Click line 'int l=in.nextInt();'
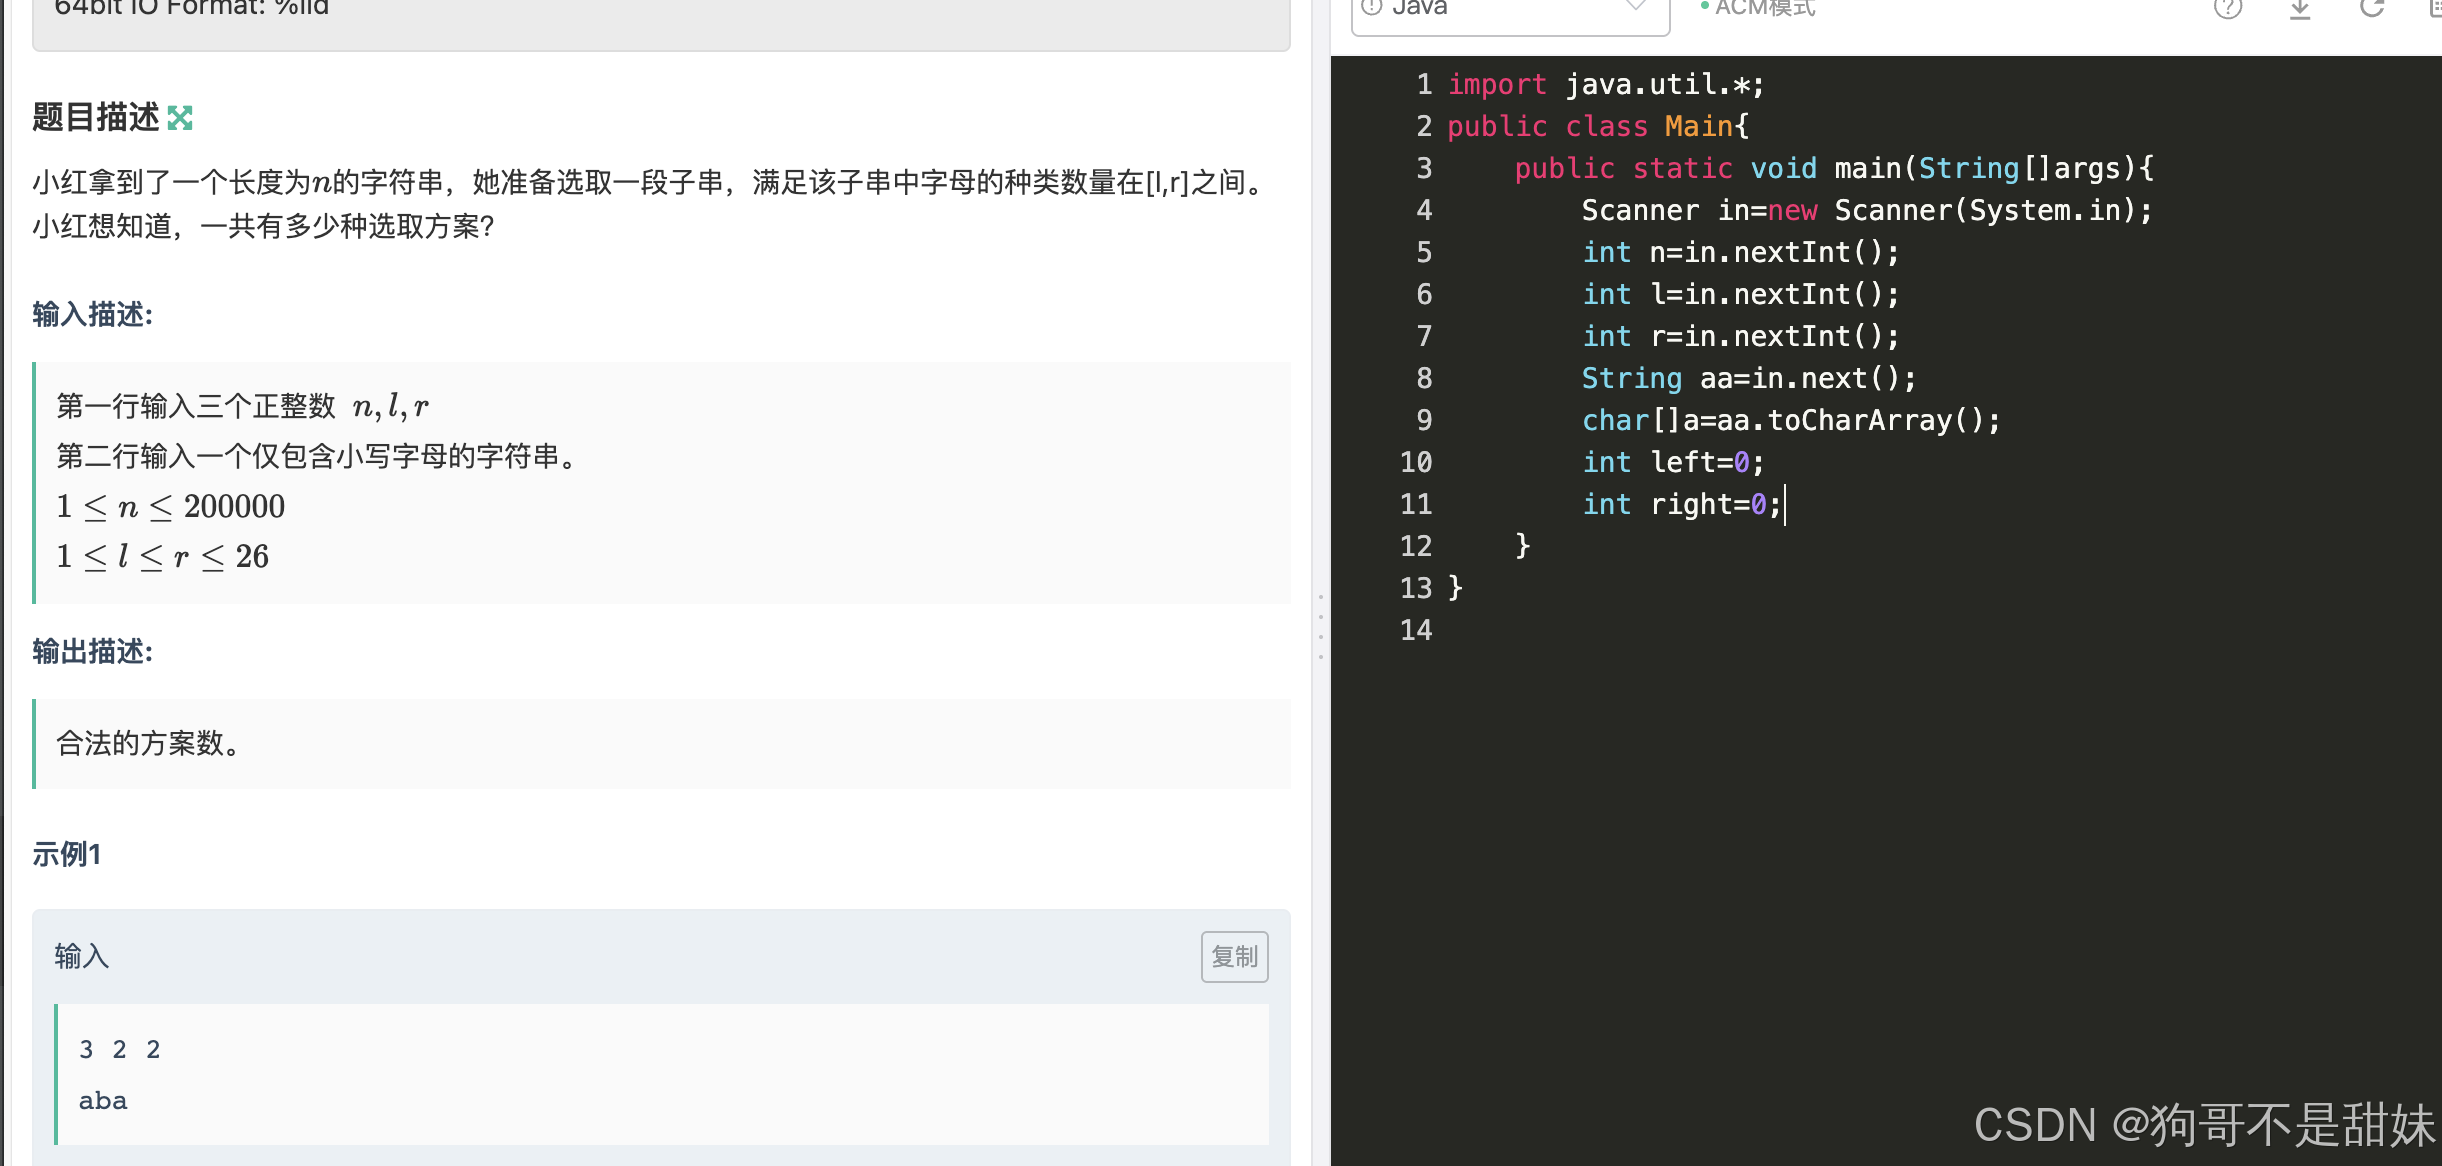 (1740, 294)
